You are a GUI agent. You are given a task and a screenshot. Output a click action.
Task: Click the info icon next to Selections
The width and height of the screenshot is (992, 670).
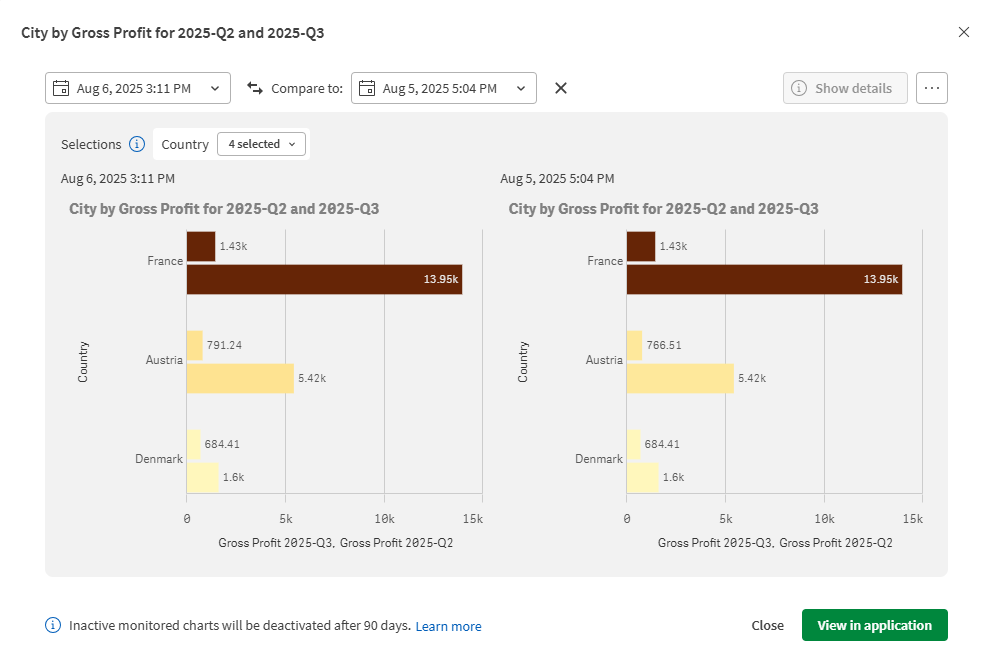(x=137, y=144)
